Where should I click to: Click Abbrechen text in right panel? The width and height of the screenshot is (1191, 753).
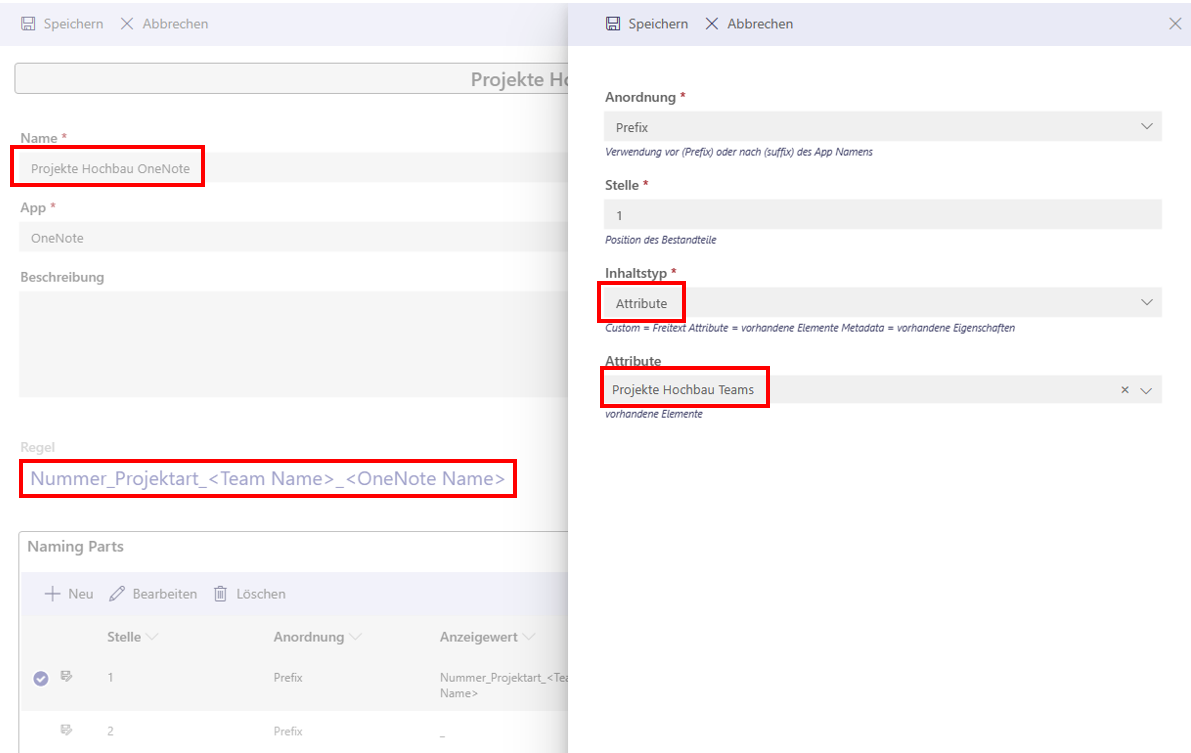click(x=760, y=24)
